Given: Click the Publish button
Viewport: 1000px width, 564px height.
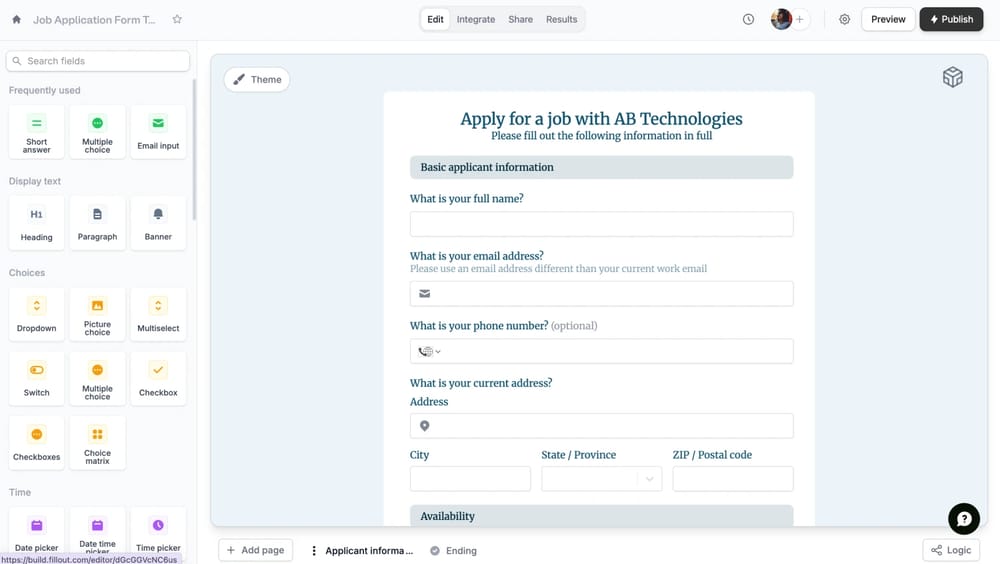Looking at the screenshot, I should coord(951,19).
